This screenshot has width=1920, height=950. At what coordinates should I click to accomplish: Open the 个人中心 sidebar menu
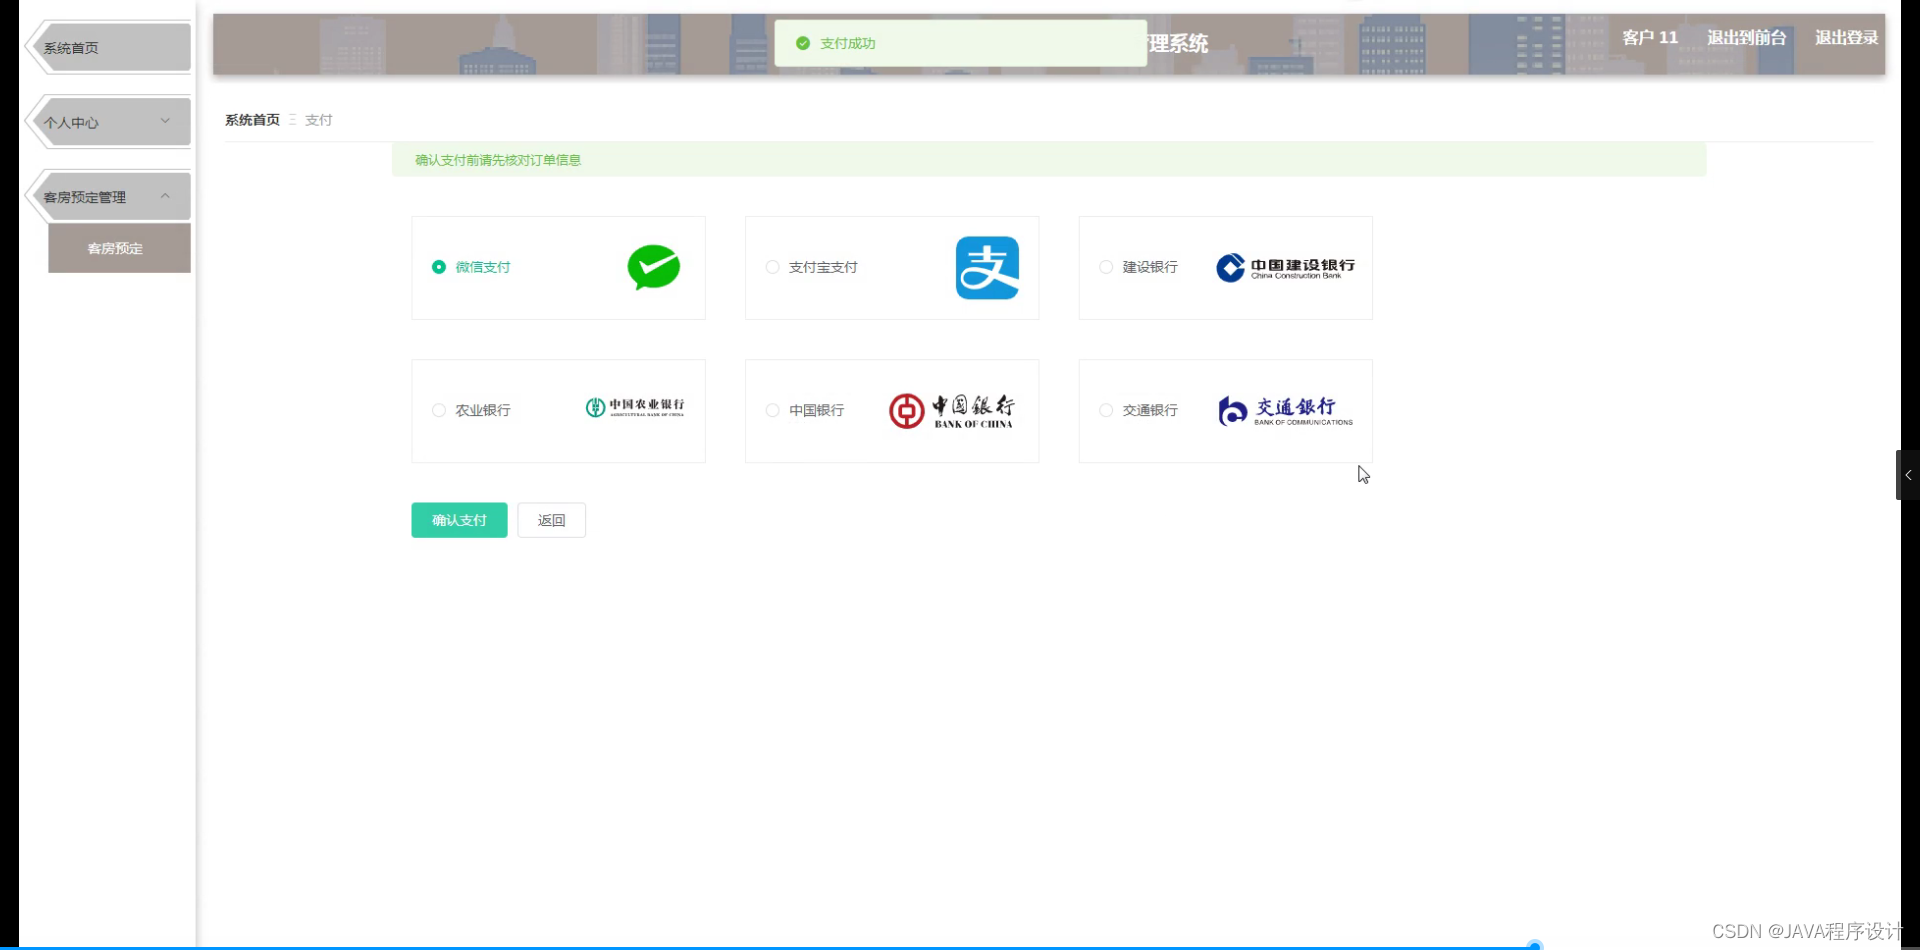tap(108, 122)
